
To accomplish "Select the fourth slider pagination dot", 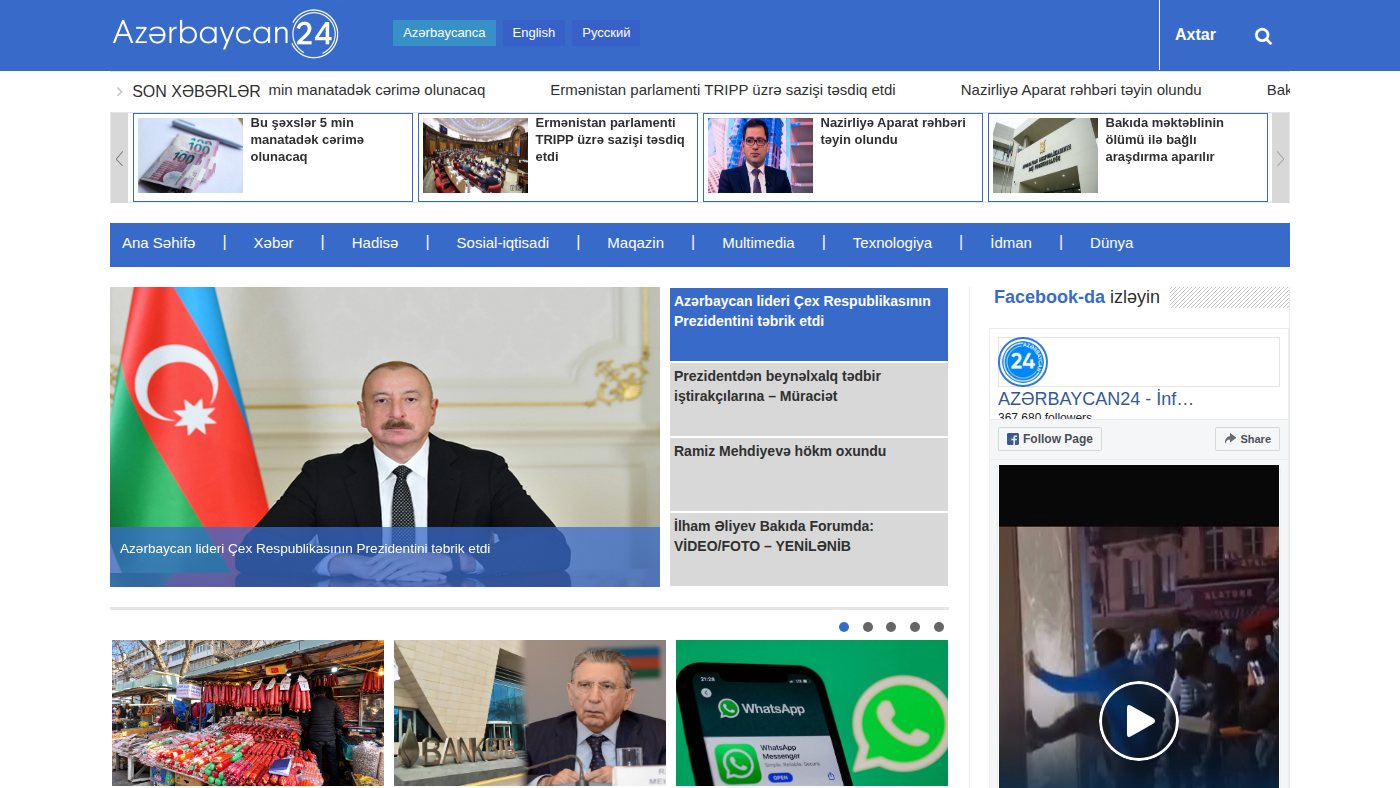I will click(x=915, y=627).
